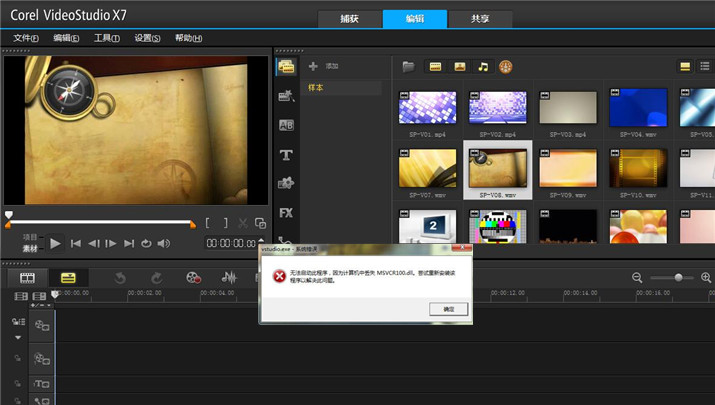
Task: Click the 添加 (Add) folder button
Action: (324, 67)
